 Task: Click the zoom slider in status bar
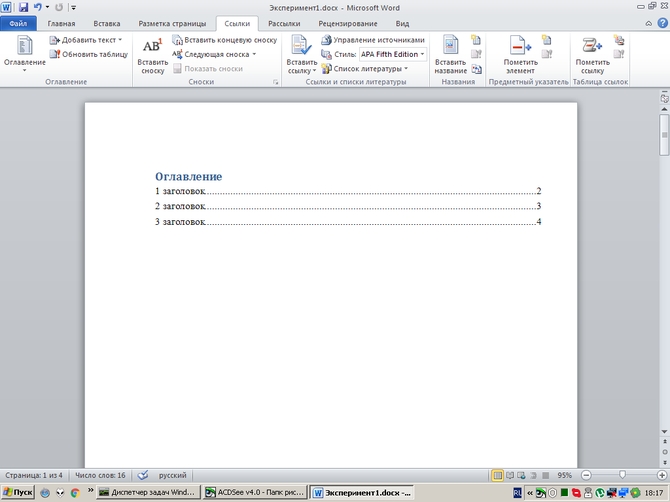622,475
